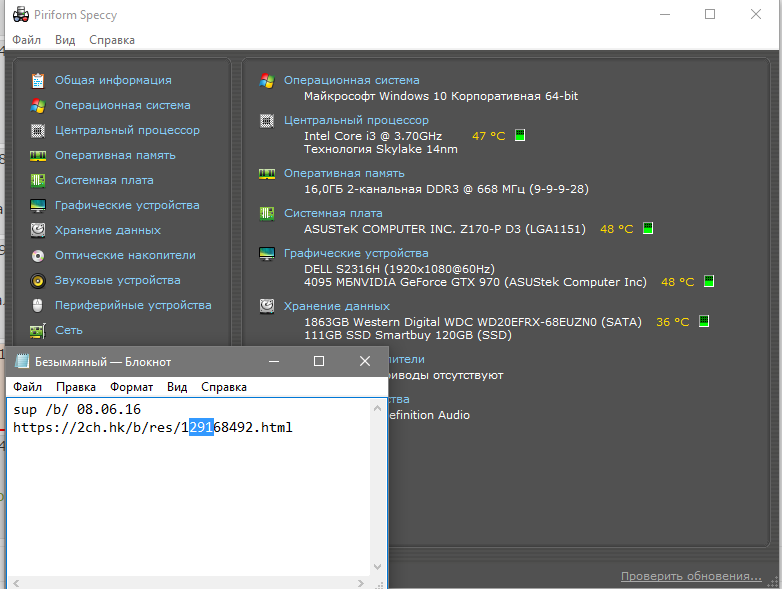
Task: Click the green indicator beside 36 °C drive temperature
Action: [x=704, y=321]
